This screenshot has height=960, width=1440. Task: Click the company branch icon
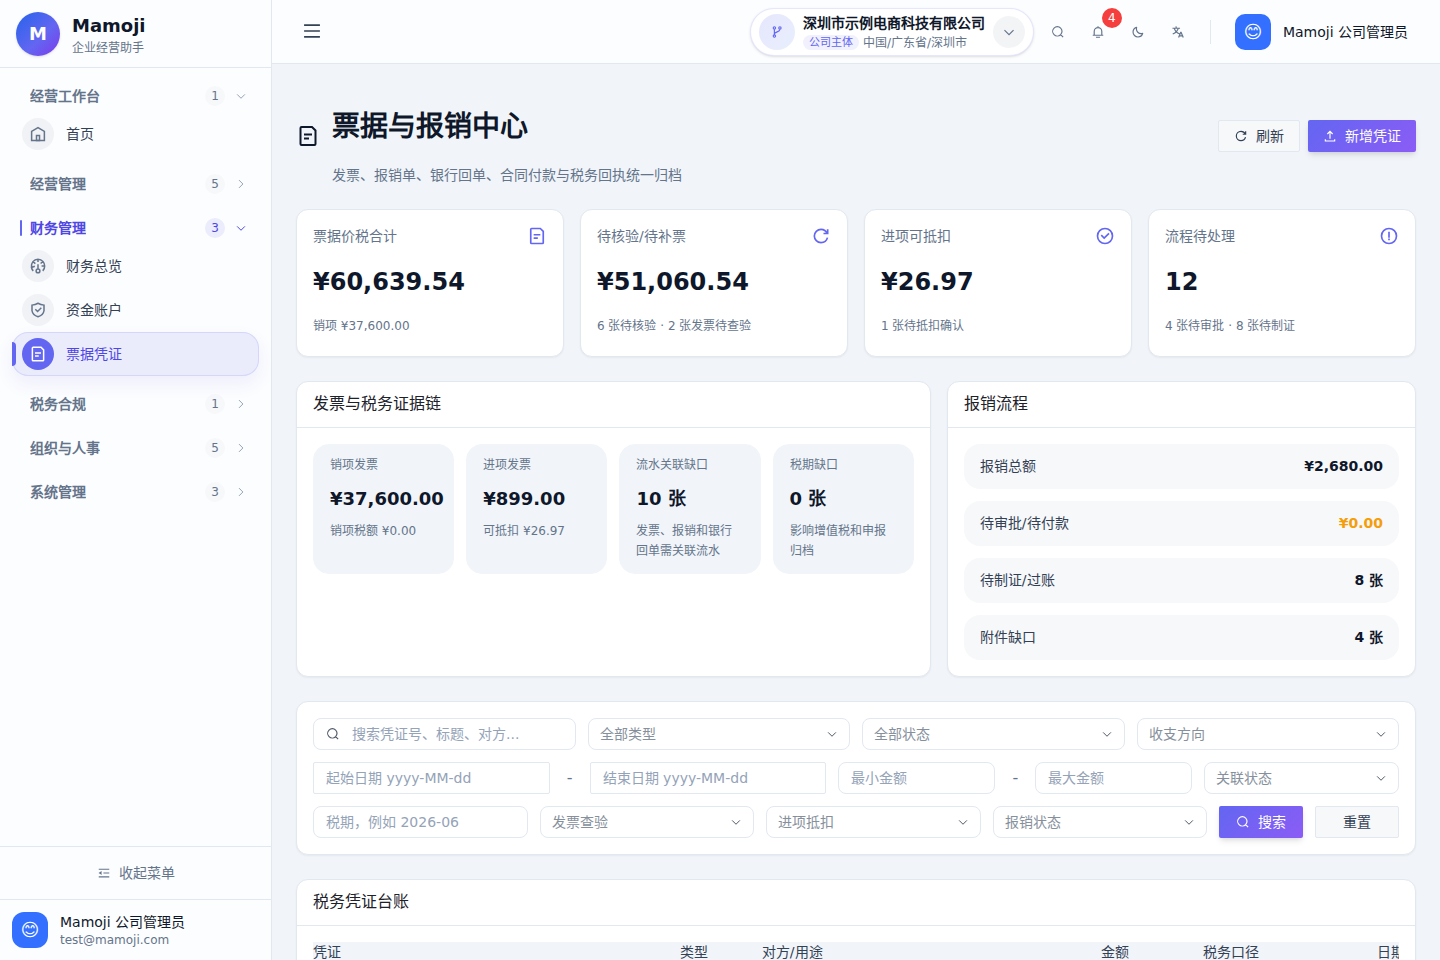[x=777, y=32]
